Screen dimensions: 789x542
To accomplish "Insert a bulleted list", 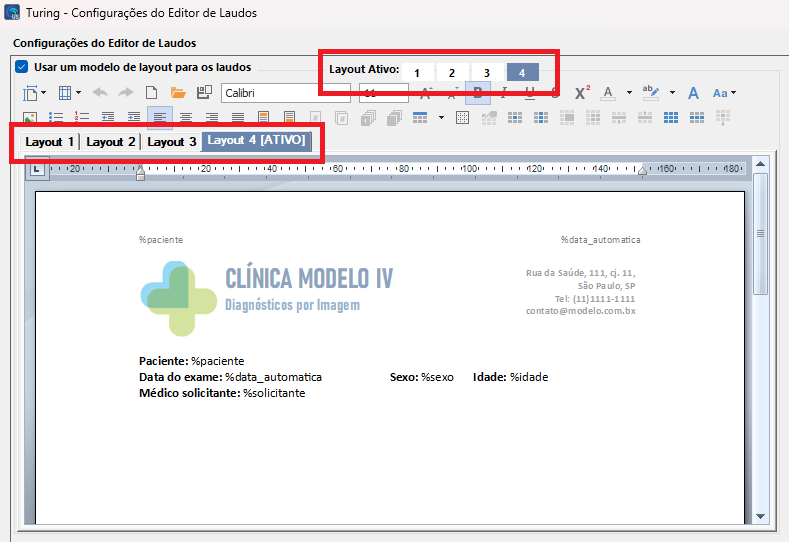I will pos(56,118).
